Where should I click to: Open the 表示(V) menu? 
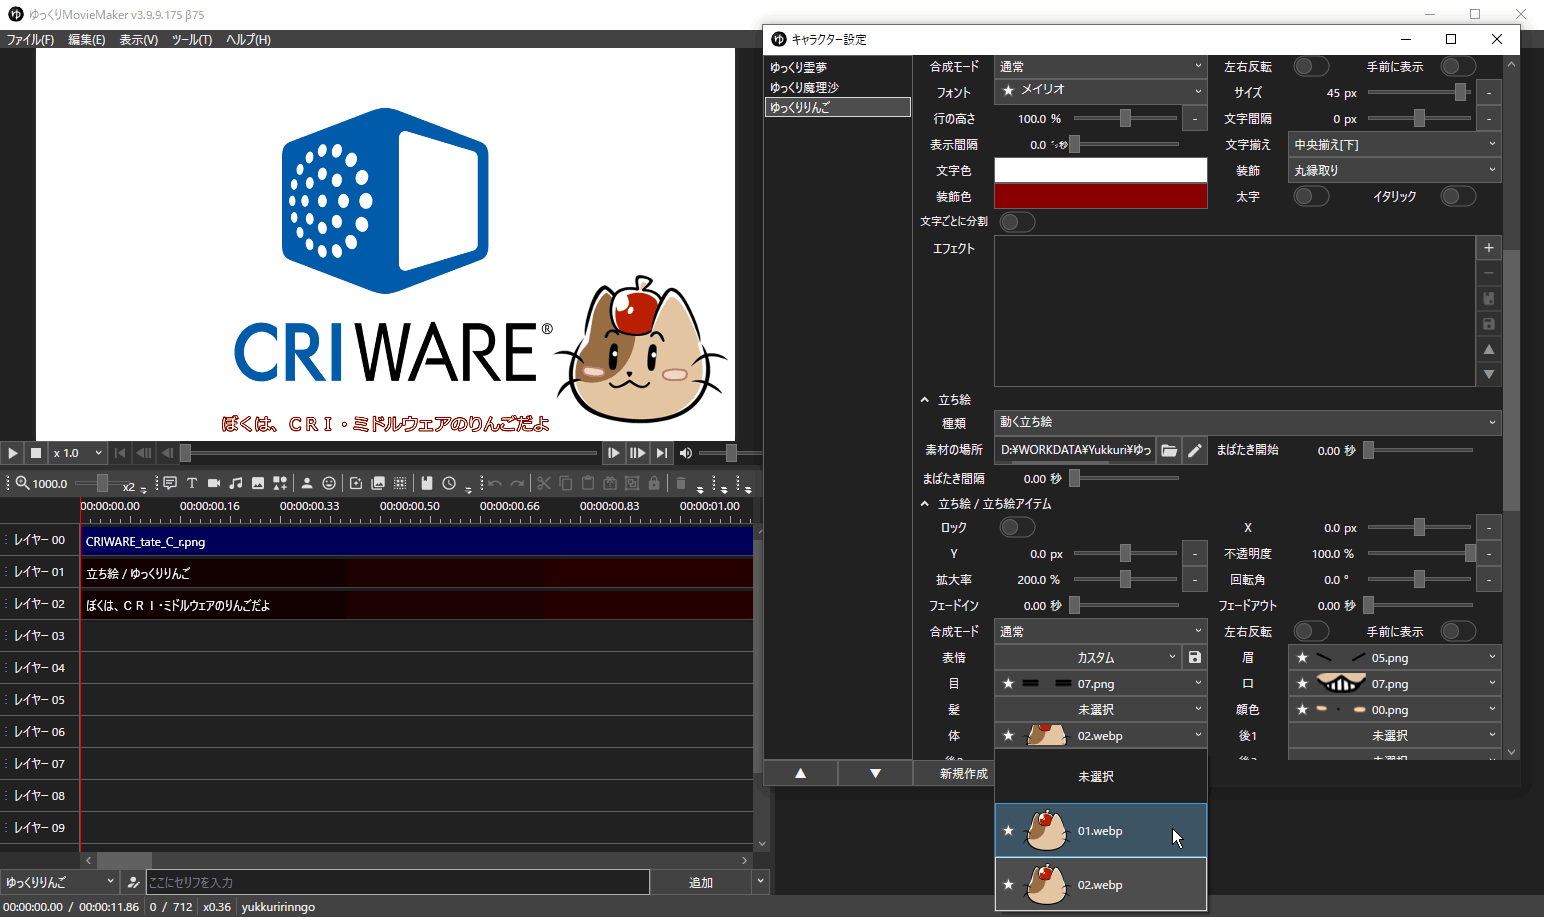(x=139, y=40)
